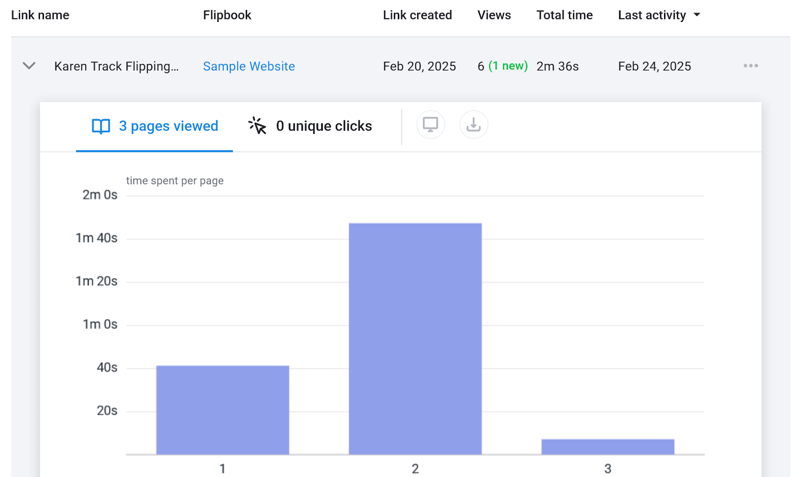Select the page 1 bar in chart
The height and width of the screenshot is (477, 802).
click(222, 410)
